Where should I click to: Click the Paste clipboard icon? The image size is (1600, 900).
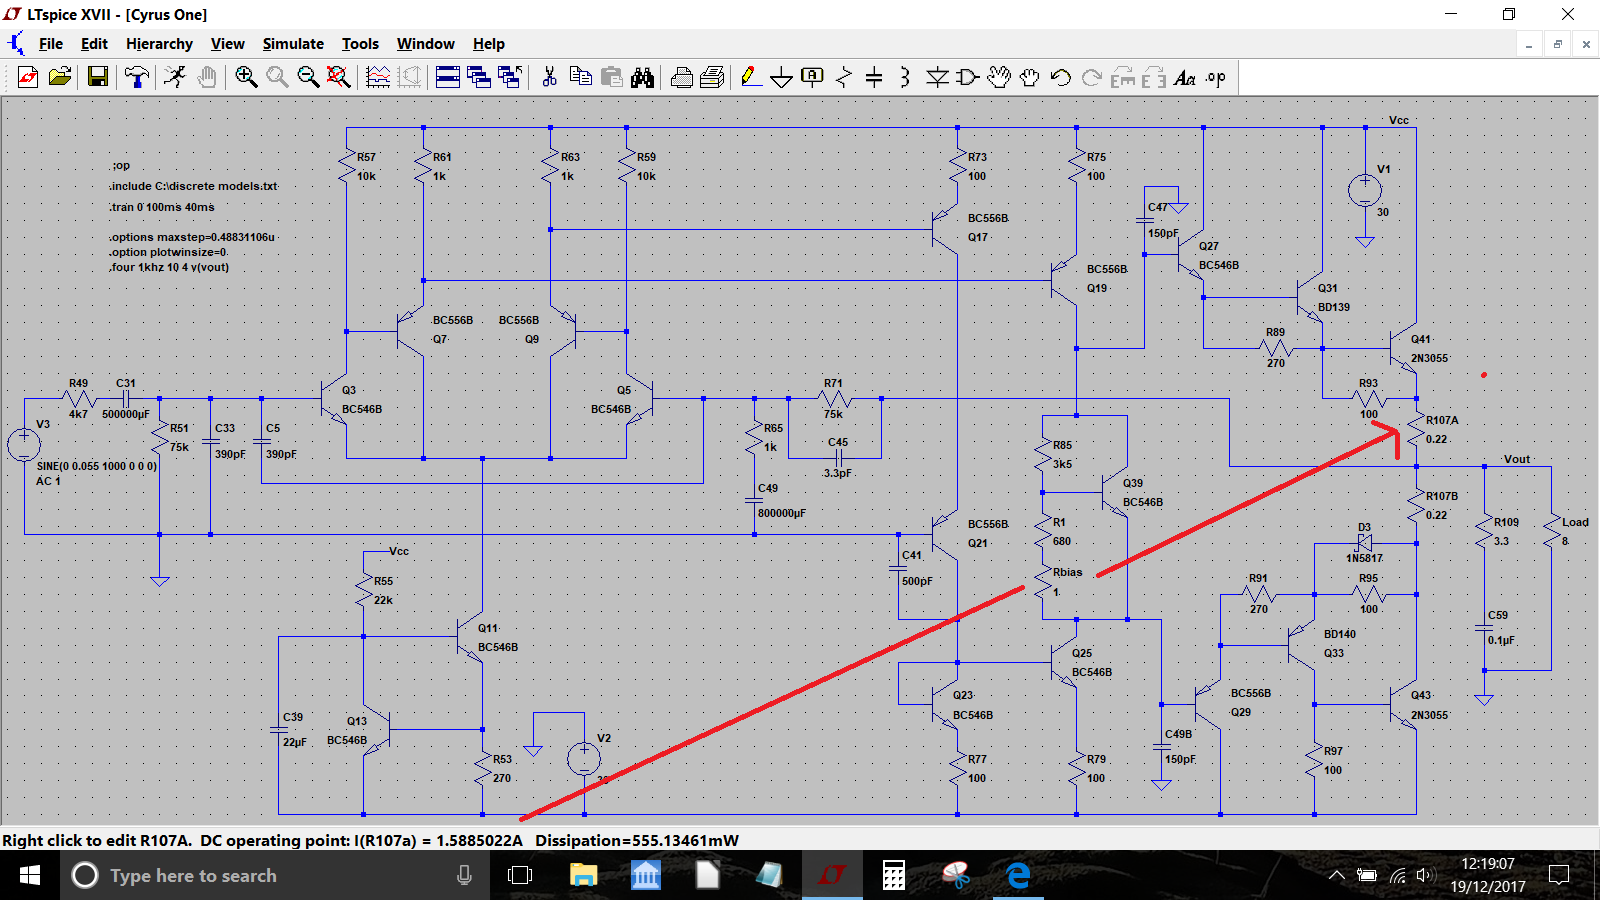coord(612,77)
